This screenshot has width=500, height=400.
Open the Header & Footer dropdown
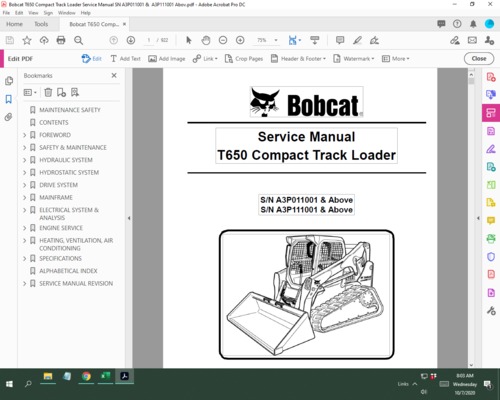298,59
